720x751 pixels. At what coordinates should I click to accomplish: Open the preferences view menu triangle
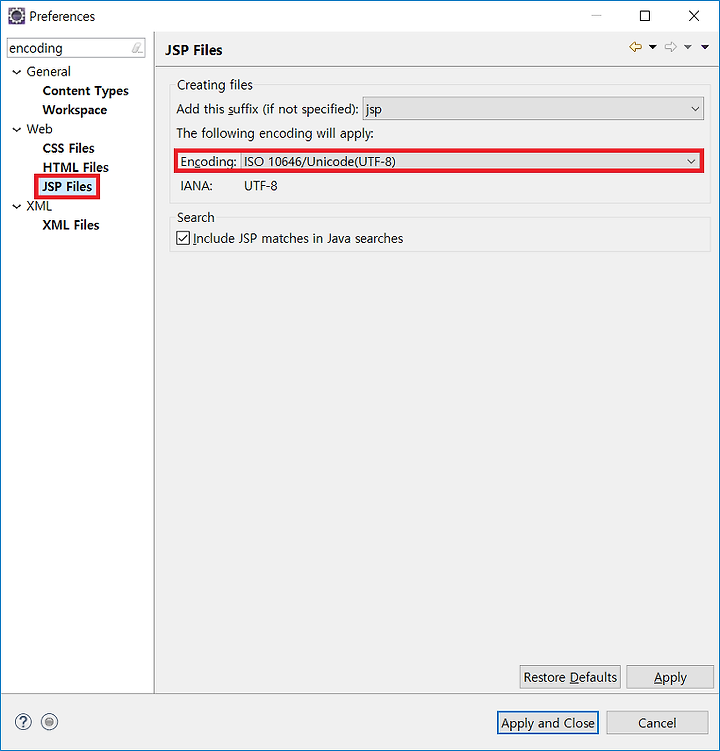(x=705, y=47)
